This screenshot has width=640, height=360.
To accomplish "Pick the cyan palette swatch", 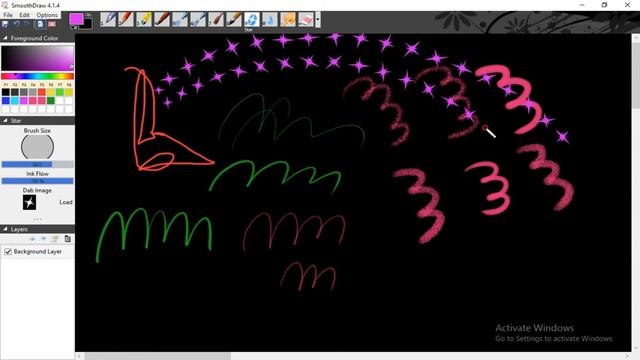I will coord(15,100).
